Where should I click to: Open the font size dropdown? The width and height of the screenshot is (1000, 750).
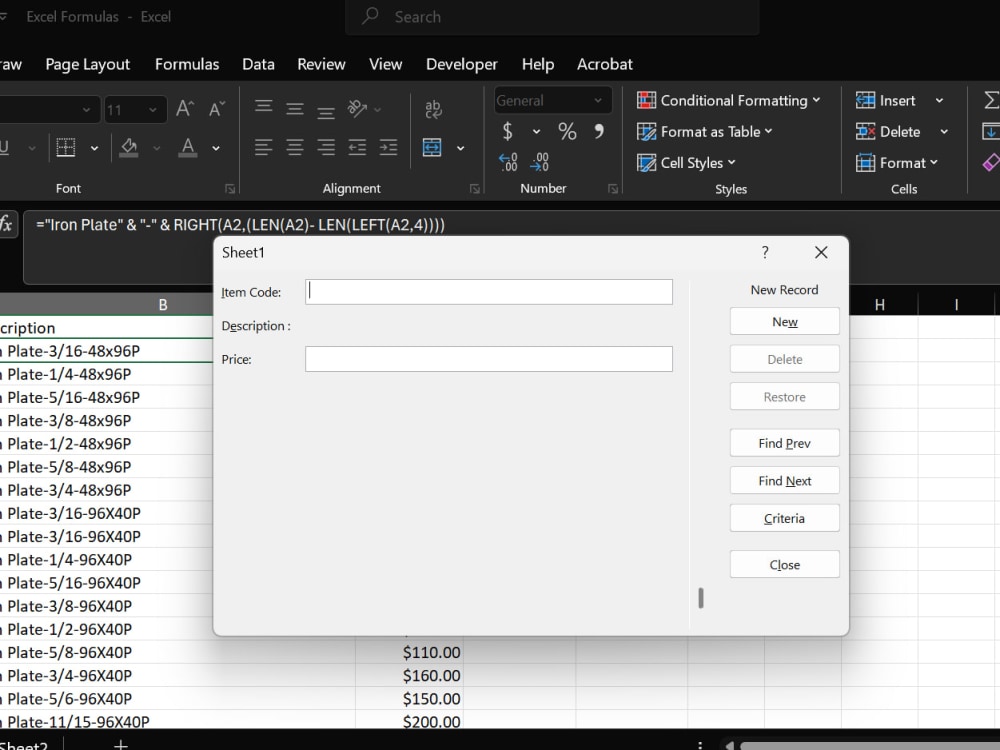click(x=153, y=110)
